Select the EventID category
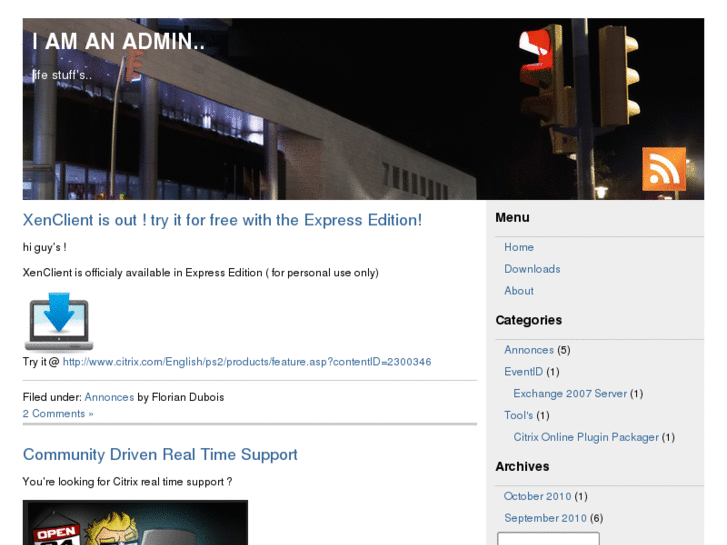This screenshot has height=545, width=727. tap(523, 372)
